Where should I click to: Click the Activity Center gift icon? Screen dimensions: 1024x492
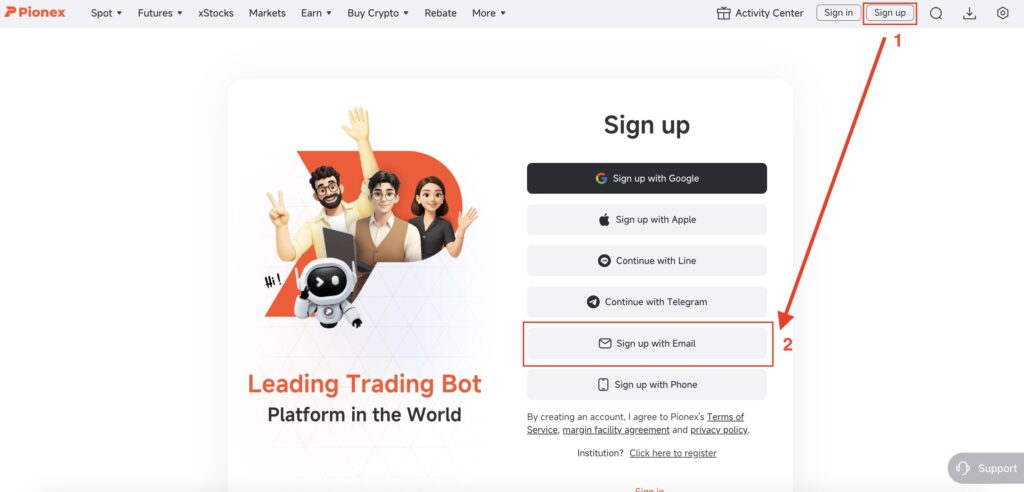click(724, 13)
